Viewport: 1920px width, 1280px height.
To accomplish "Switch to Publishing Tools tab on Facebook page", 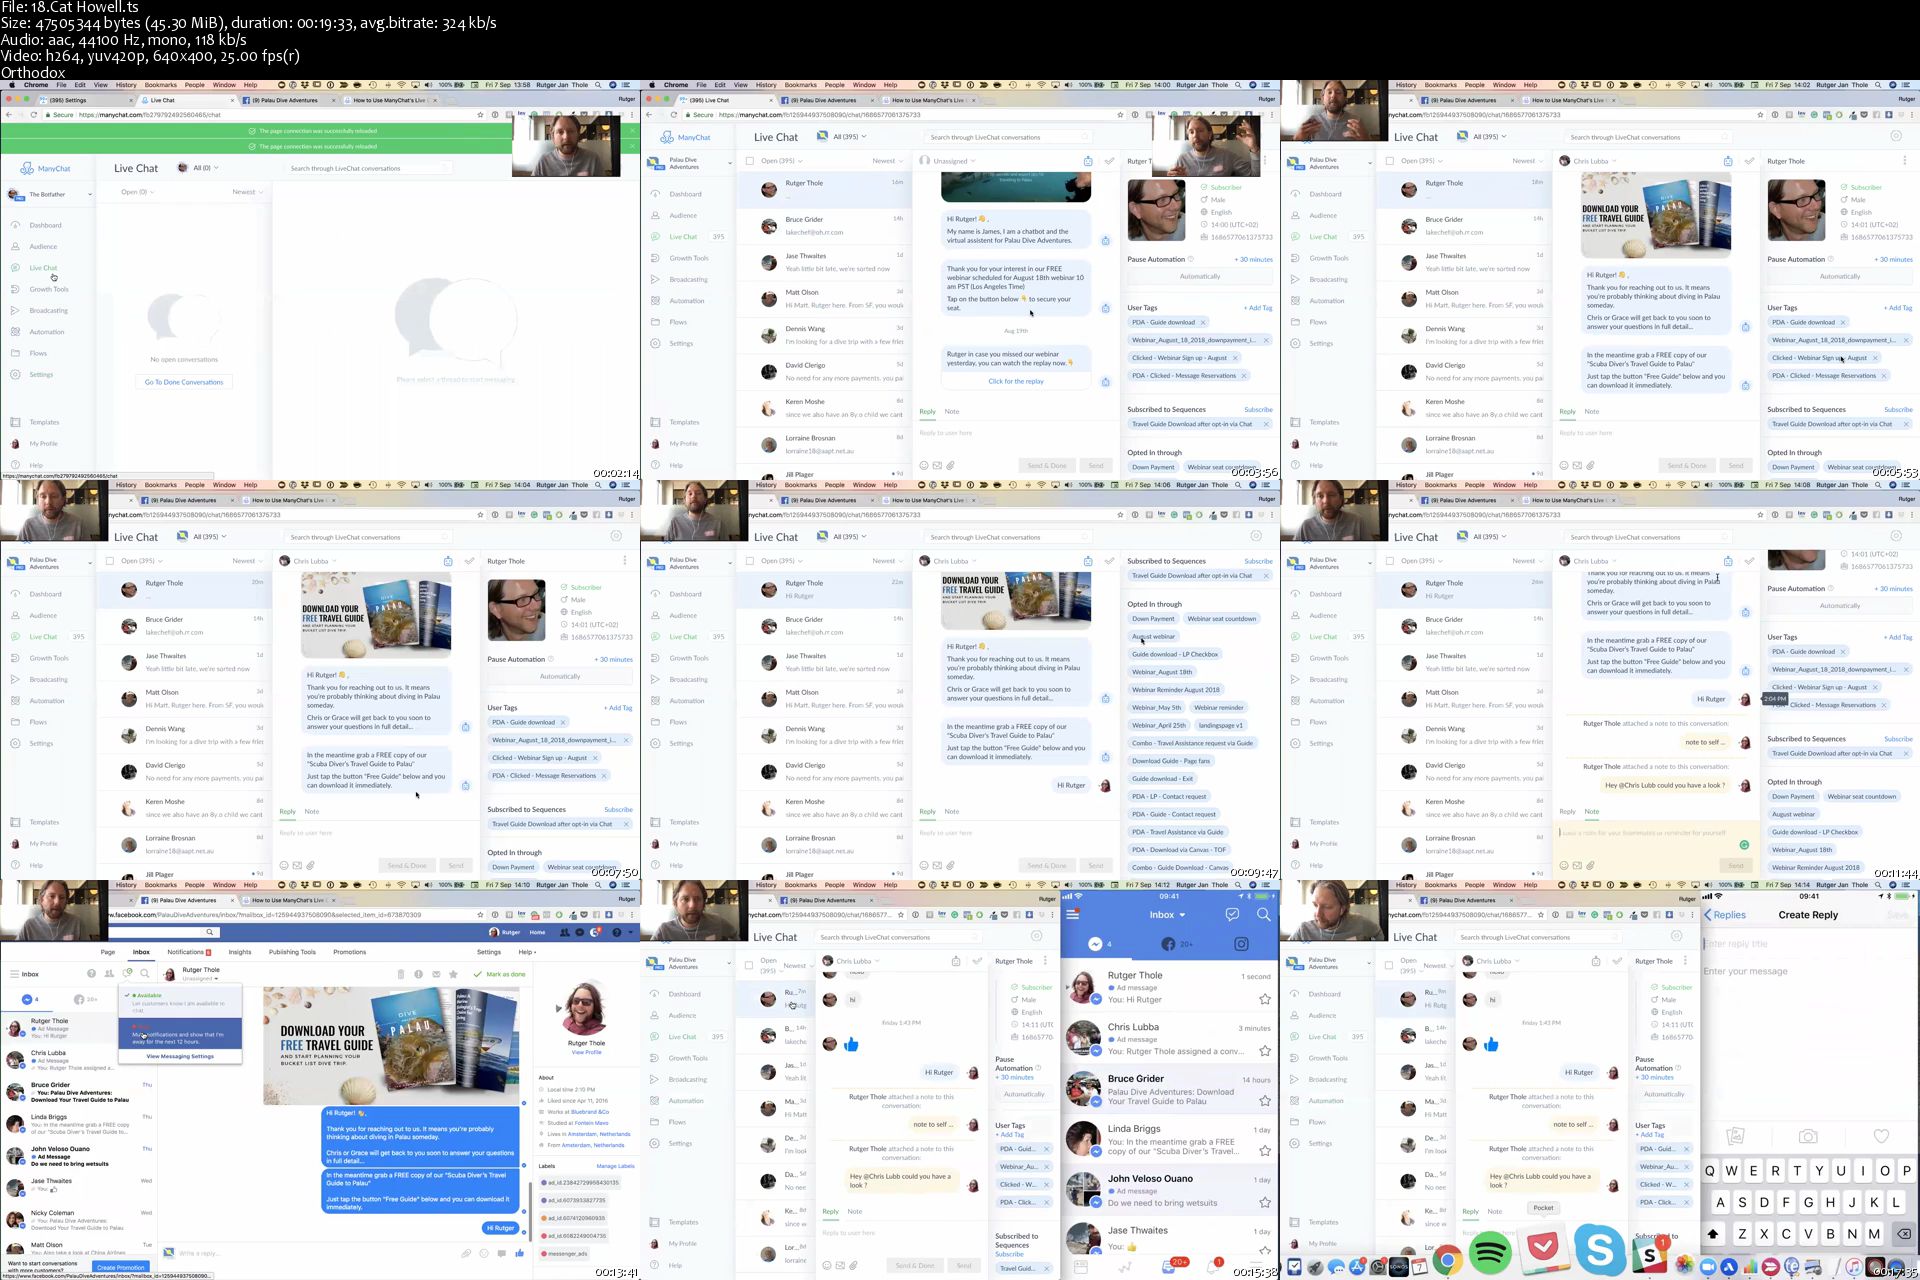I will click(292, 952).
